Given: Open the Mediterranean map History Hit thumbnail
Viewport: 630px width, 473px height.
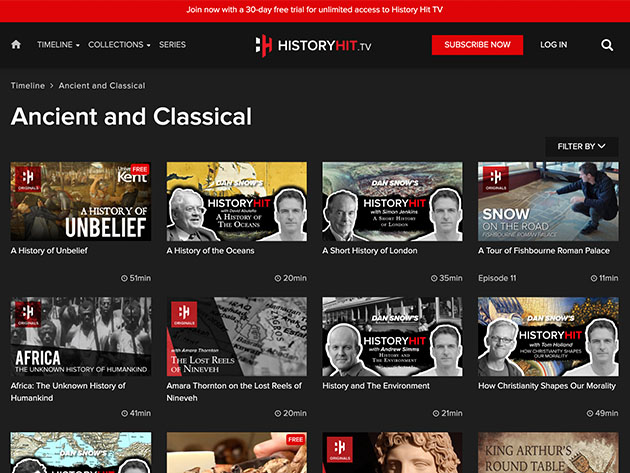Looking at the screenshot, I should [x=81, y=453].
